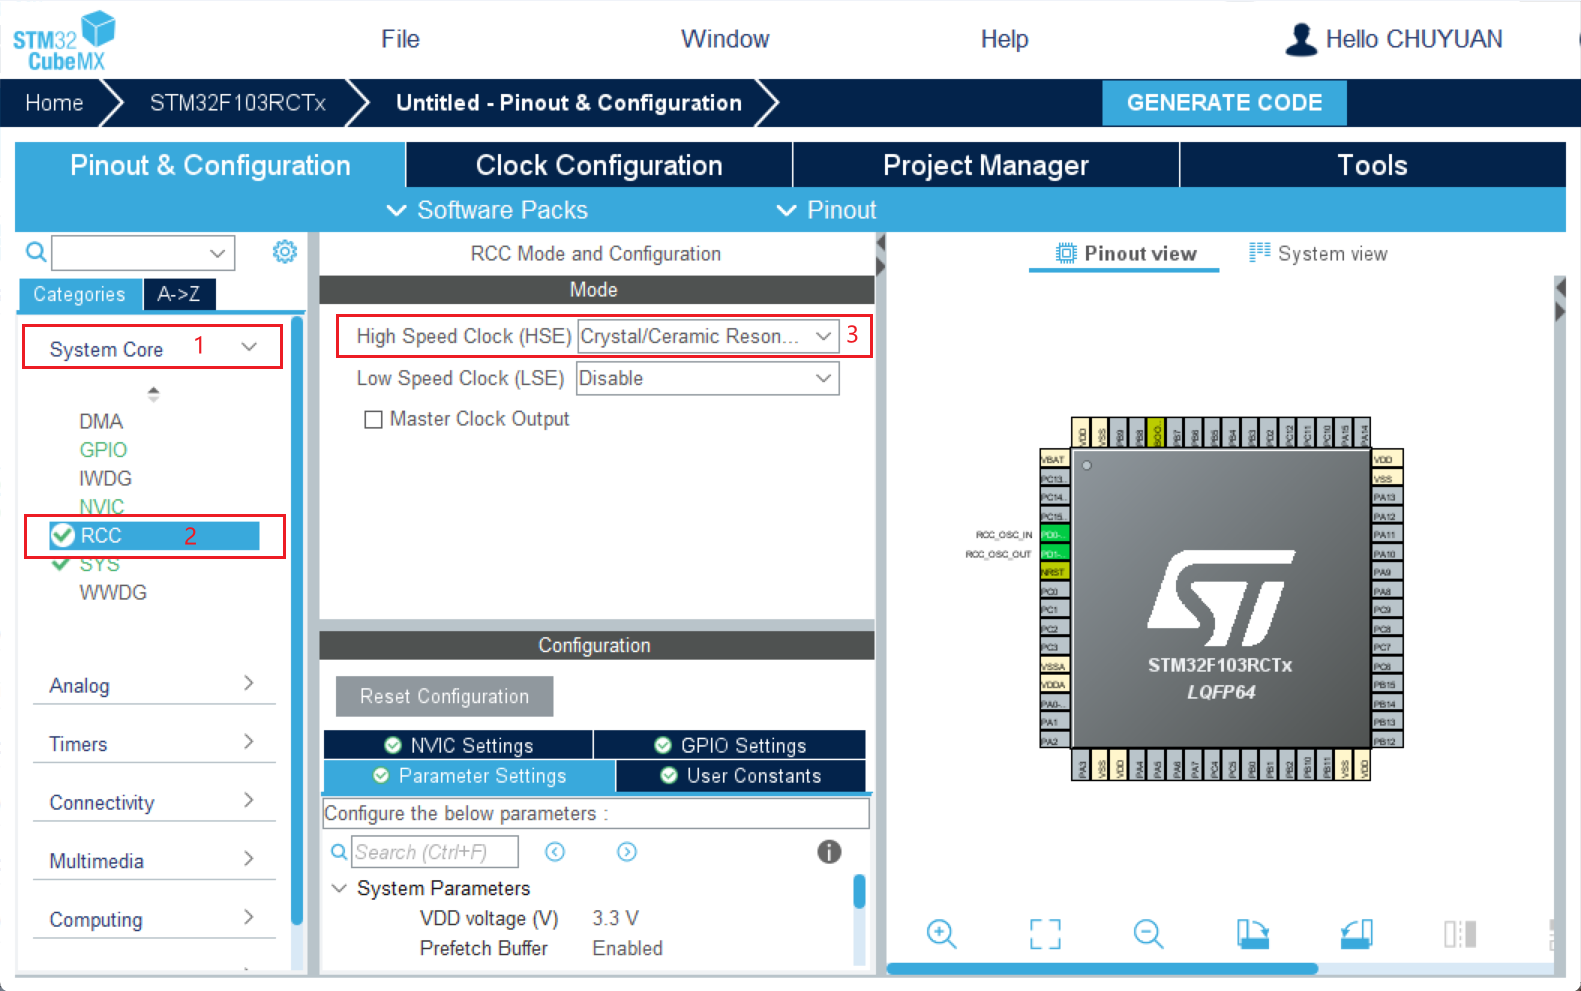Open the Software Packs dropdown

coord(487,210)
